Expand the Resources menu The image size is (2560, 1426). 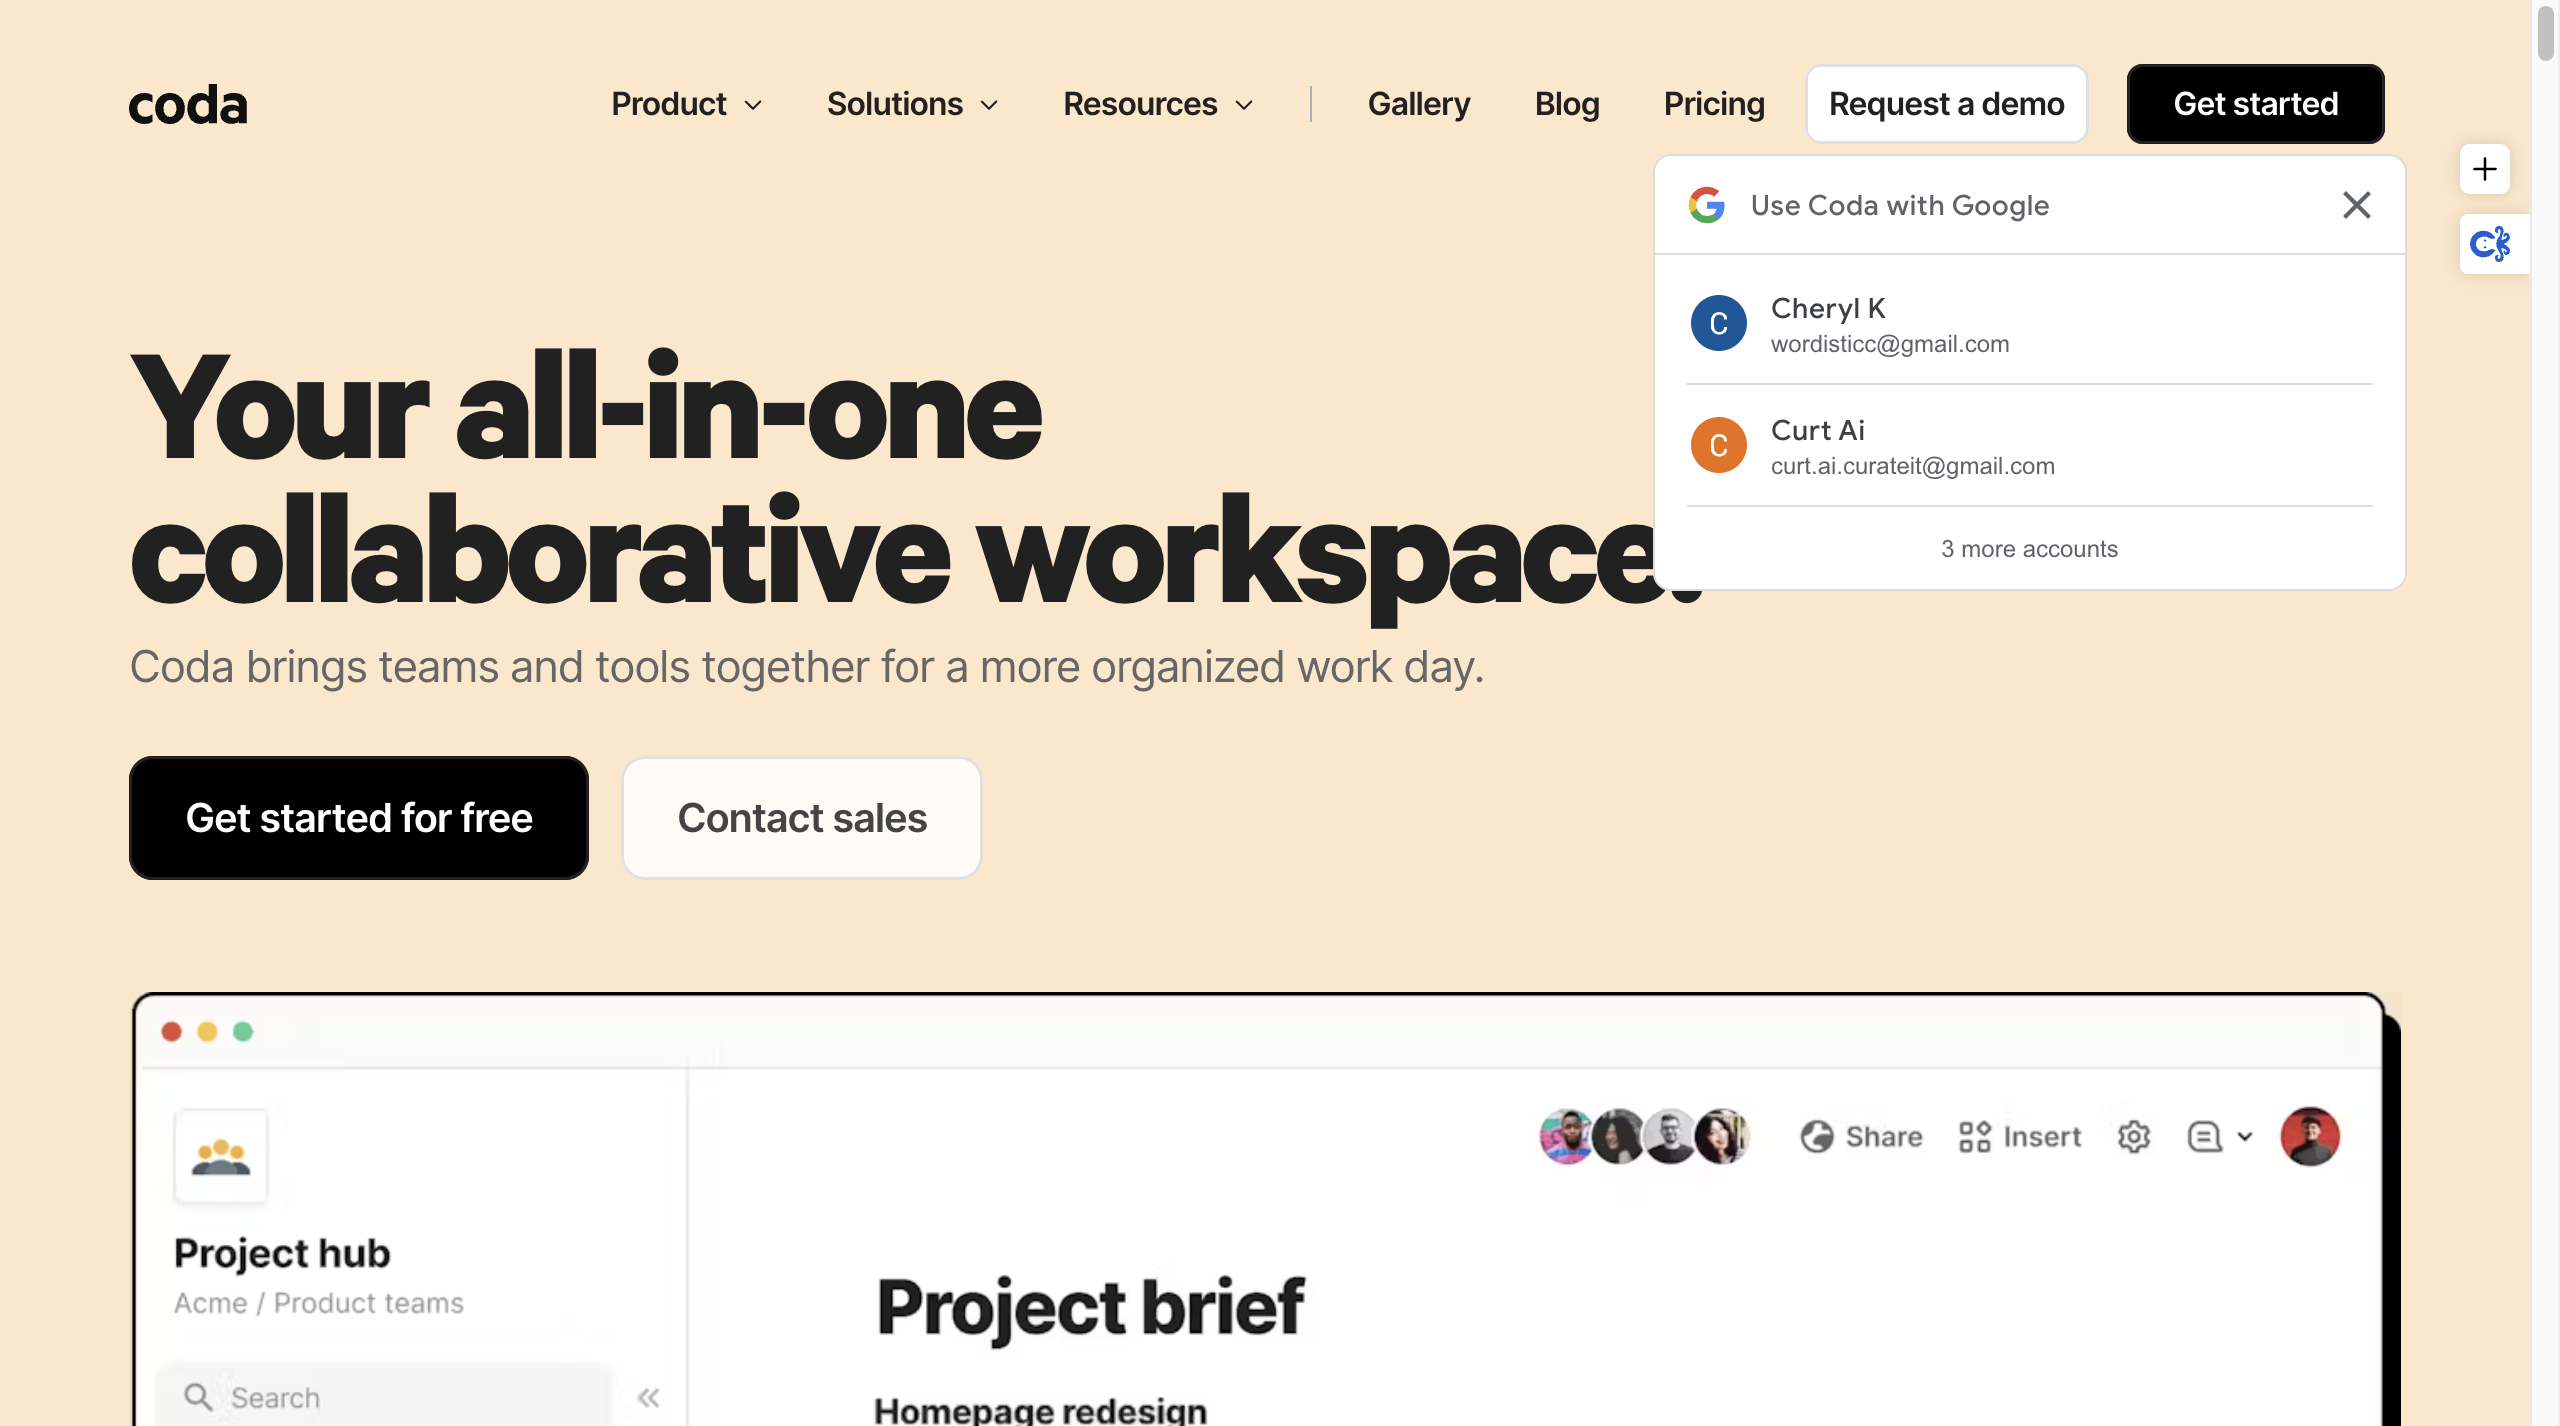1158,104
